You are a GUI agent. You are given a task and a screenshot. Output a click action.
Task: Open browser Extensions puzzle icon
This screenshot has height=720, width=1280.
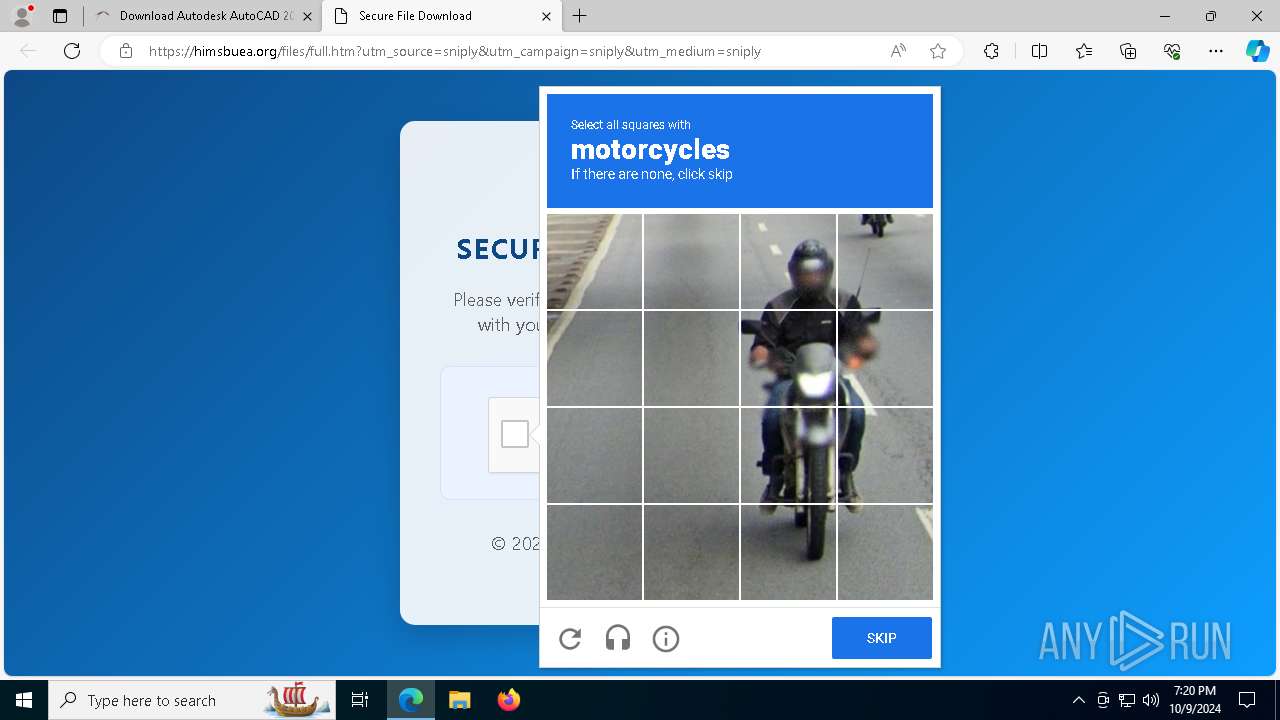click(991, 51)
